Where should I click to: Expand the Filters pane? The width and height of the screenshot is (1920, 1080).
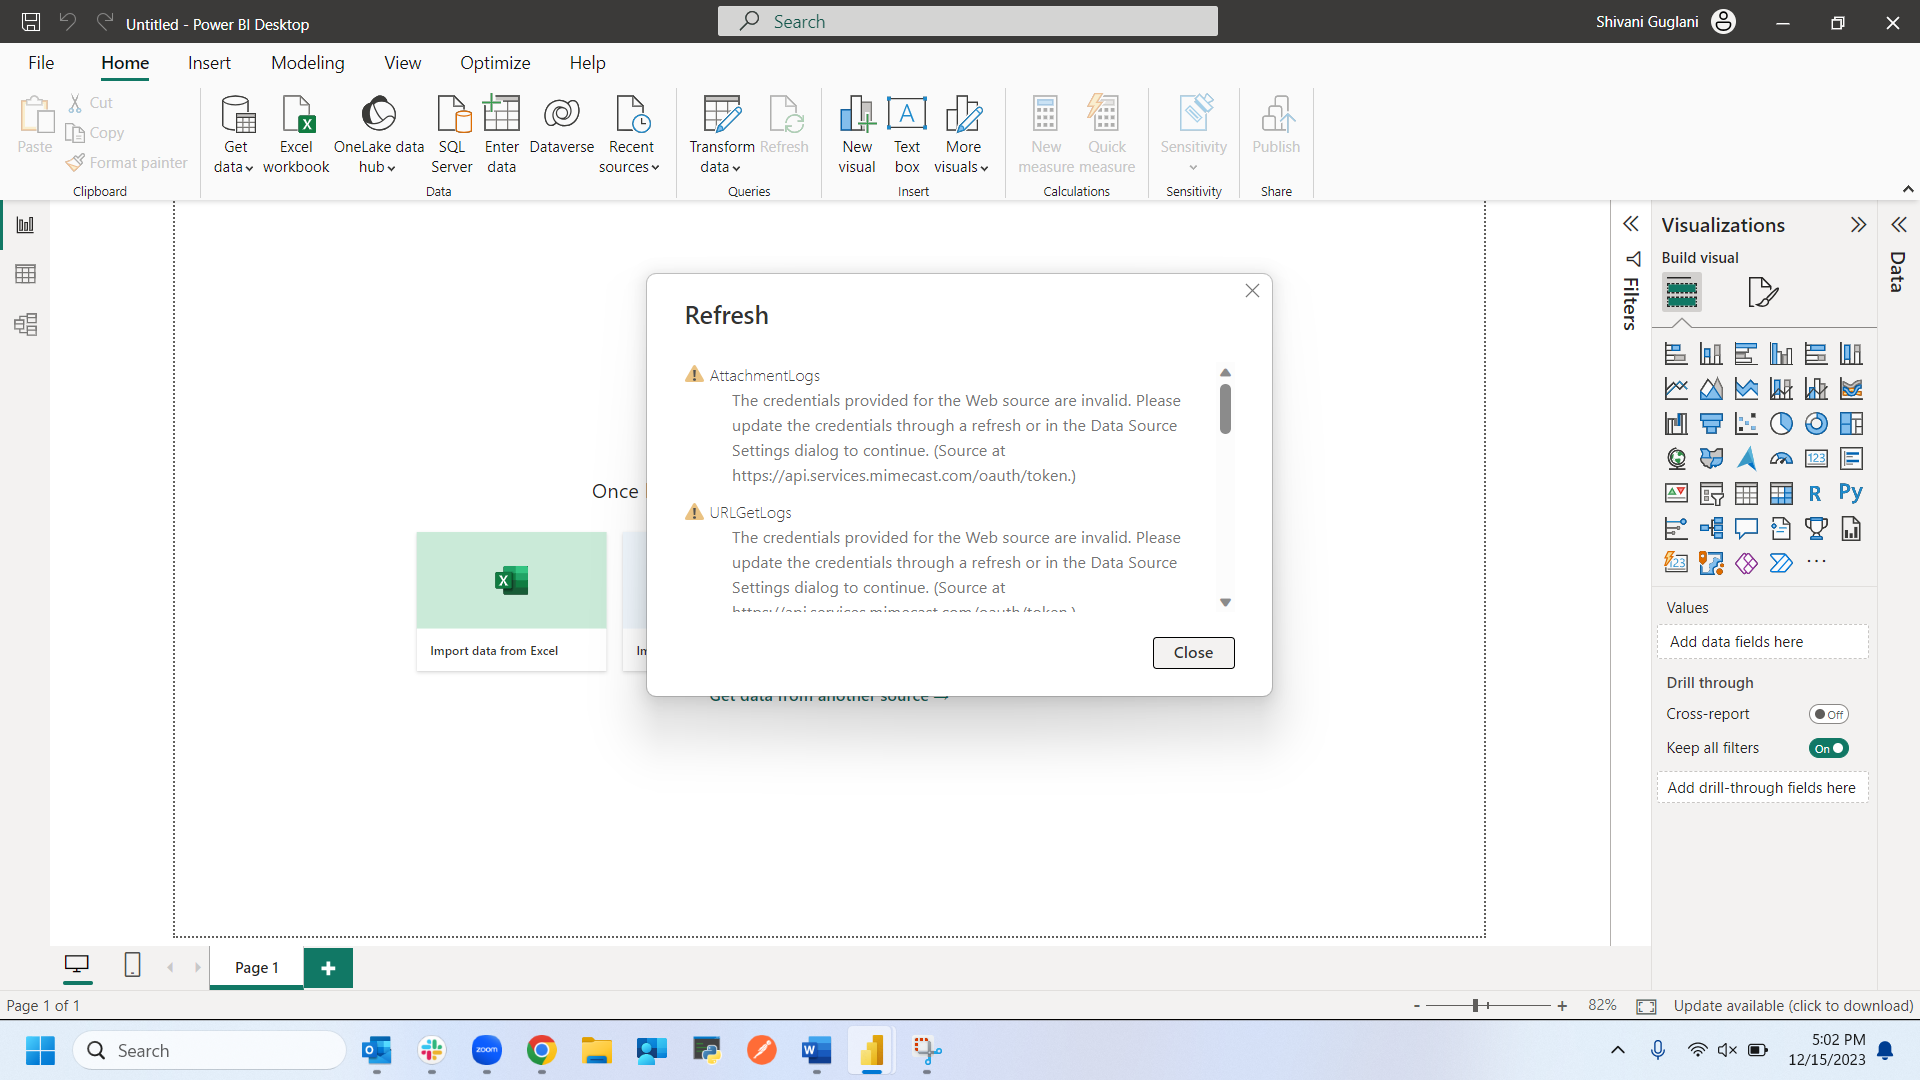1631,224
